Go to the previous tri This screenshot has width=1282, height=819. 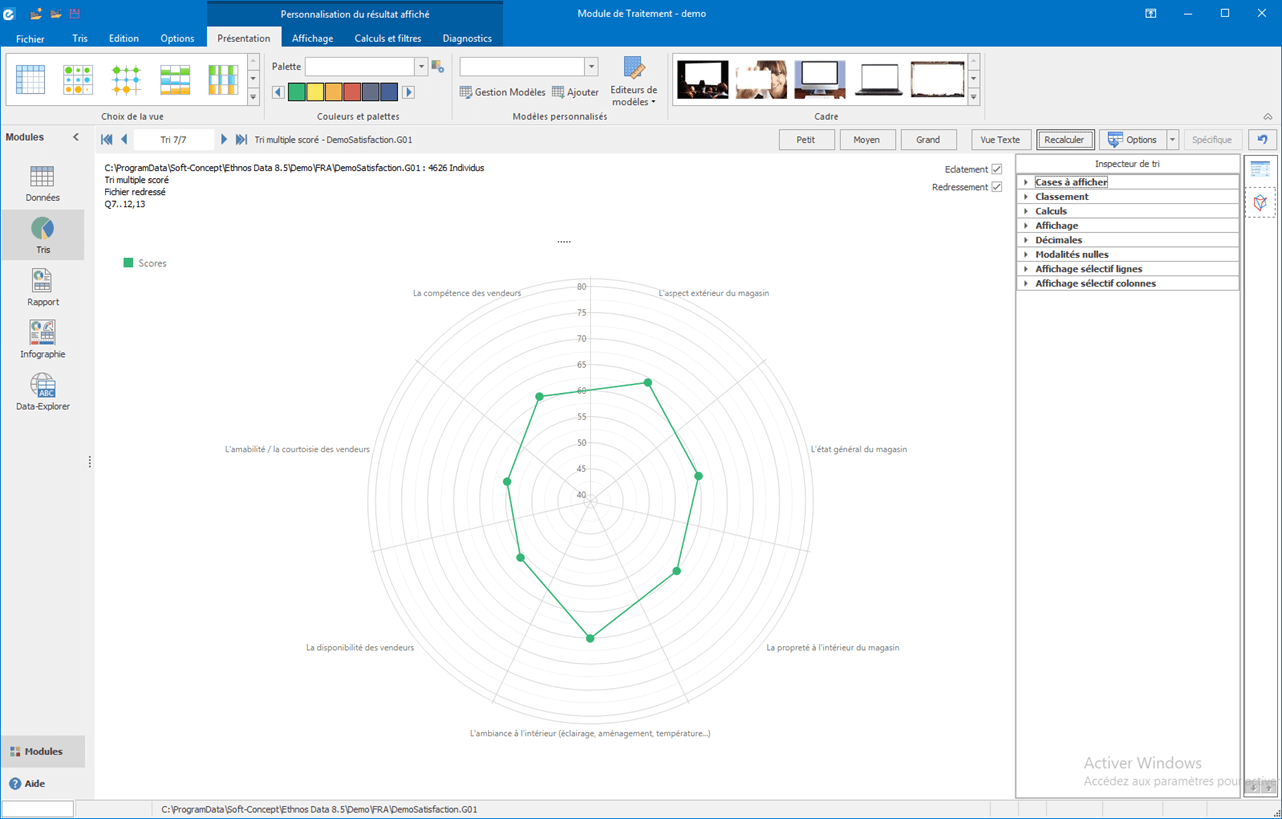(124, 140)
